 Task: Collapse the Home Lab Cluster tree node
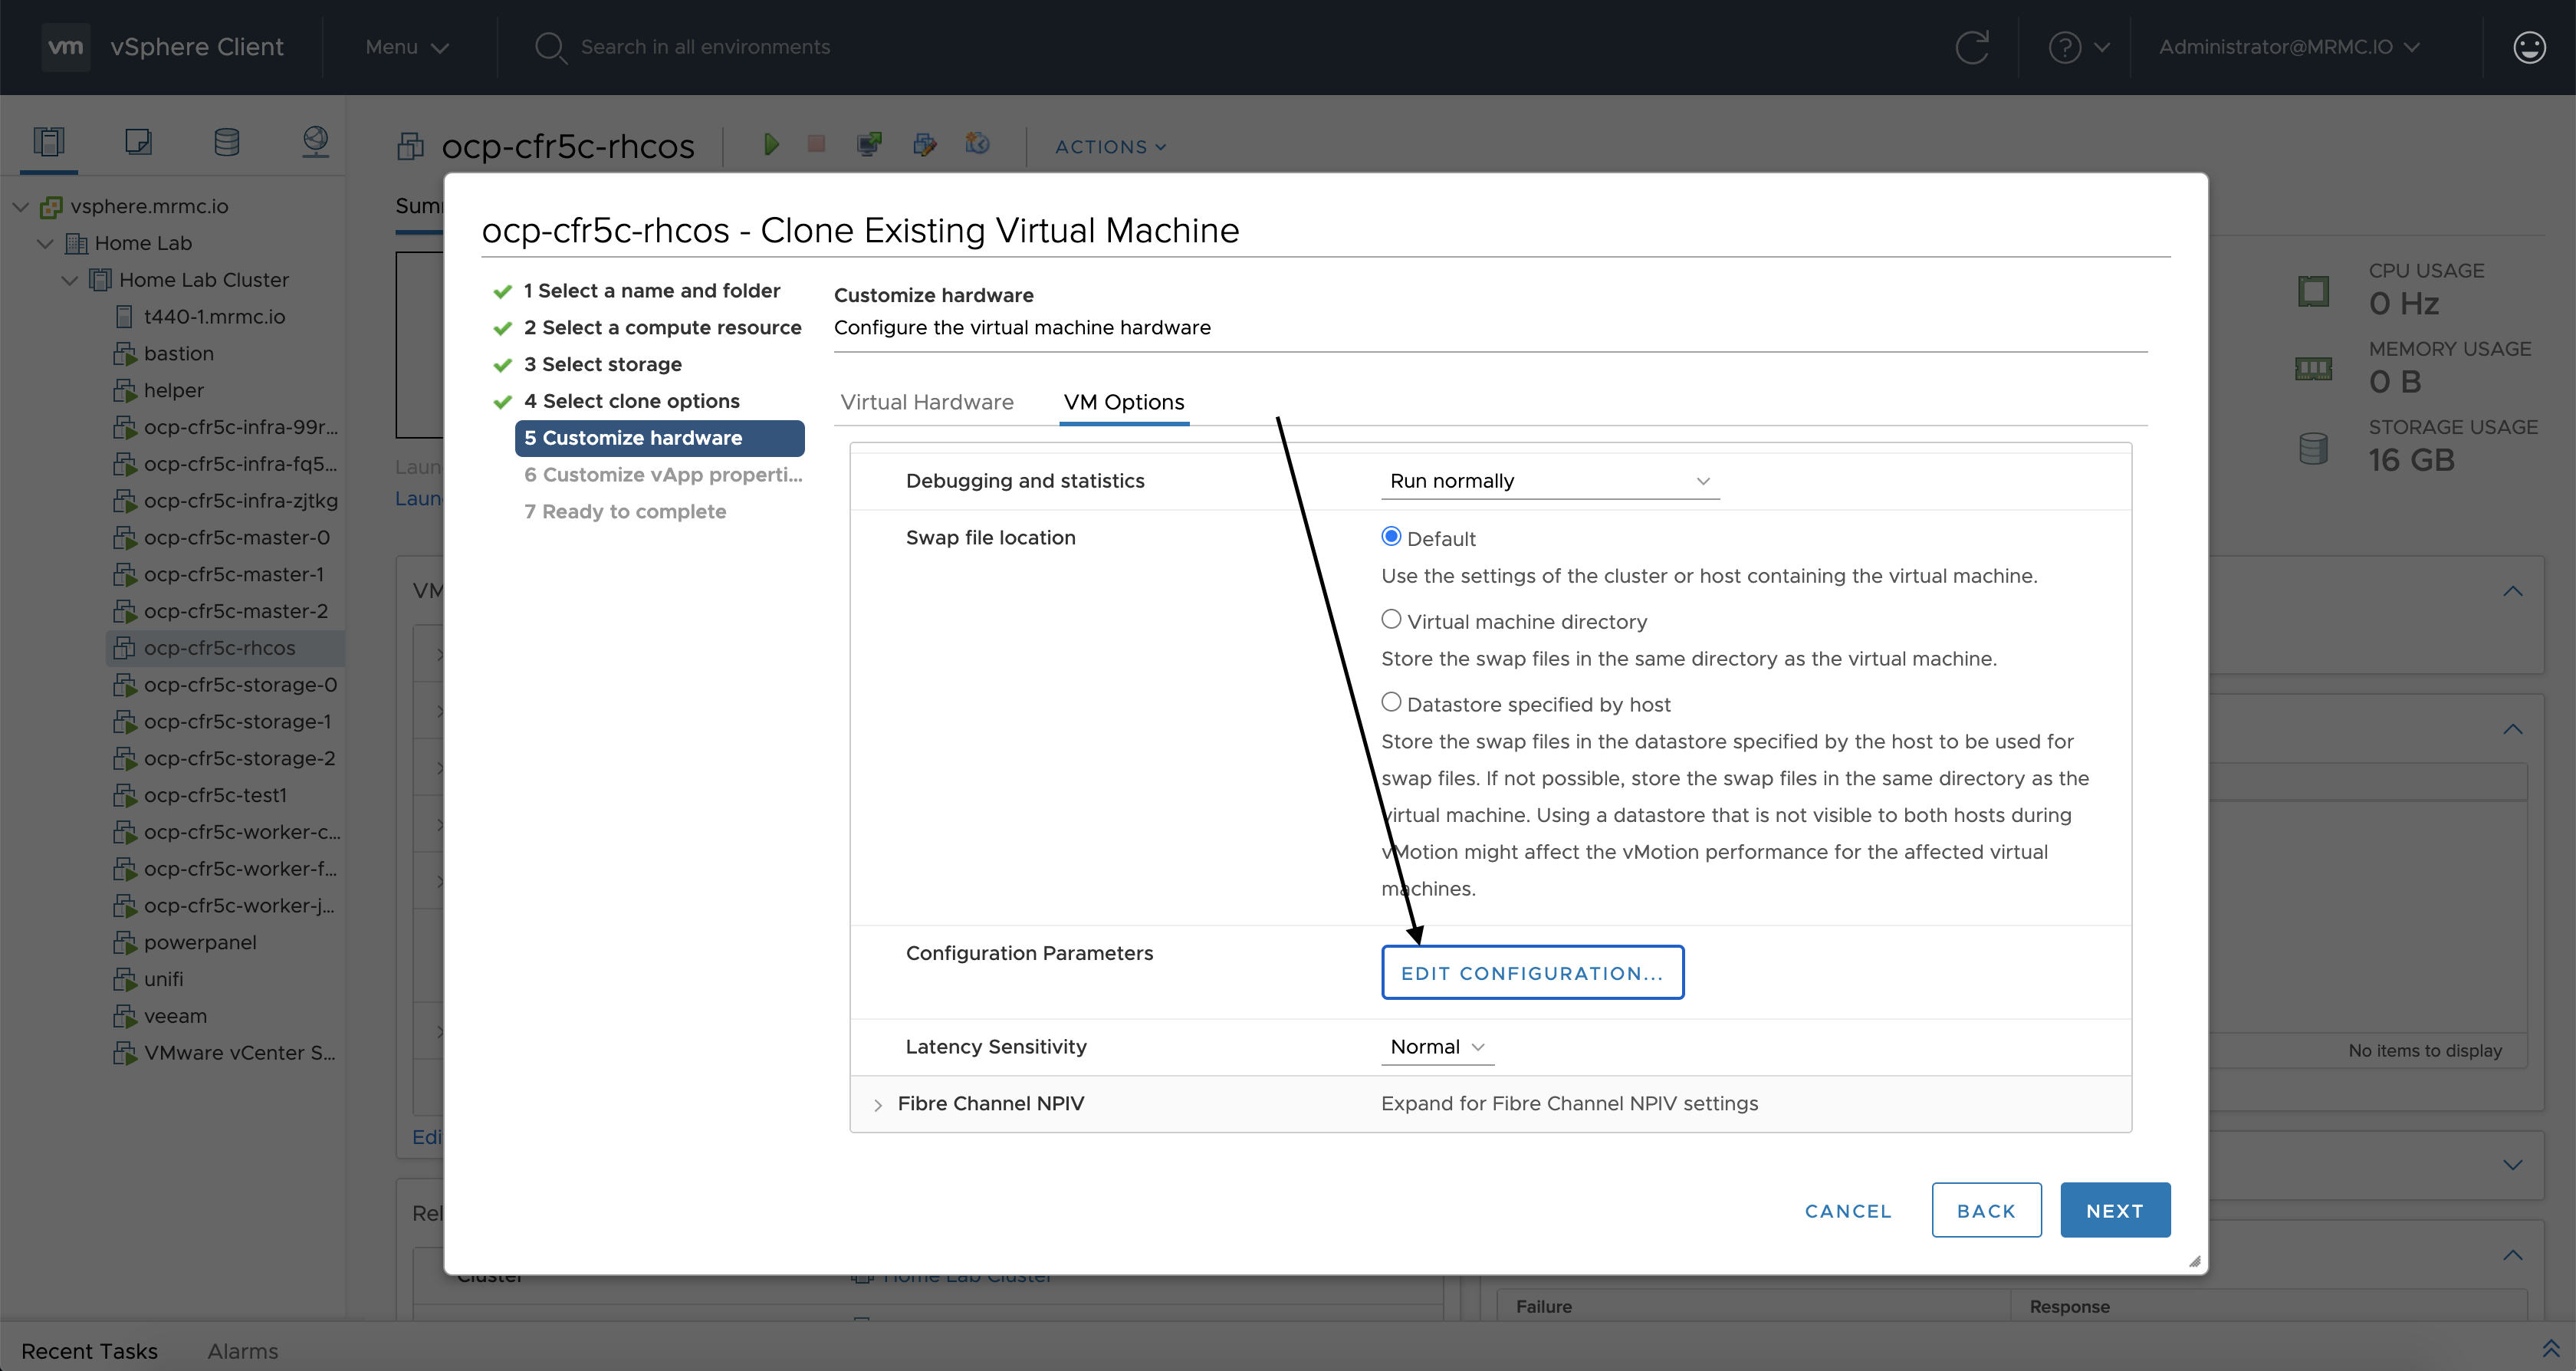69,280
